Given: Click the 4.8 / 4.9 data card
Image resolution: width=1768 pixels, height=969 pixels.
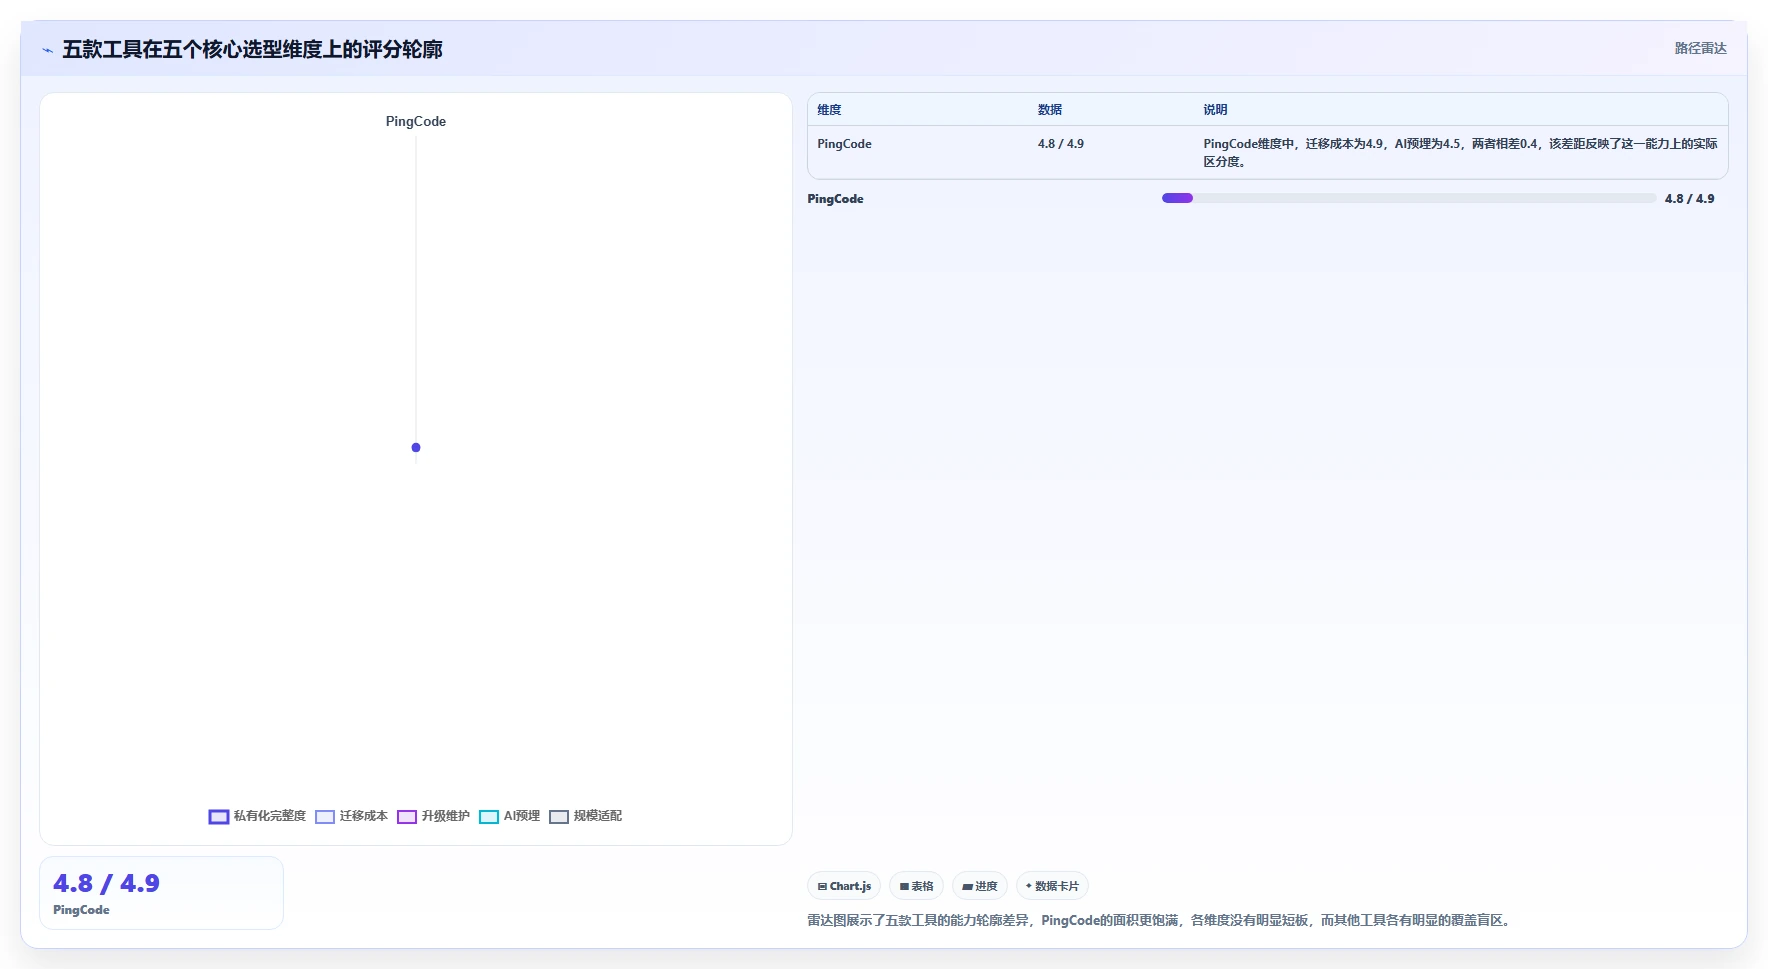Looking at the screenshot, I should click(161, 893).
